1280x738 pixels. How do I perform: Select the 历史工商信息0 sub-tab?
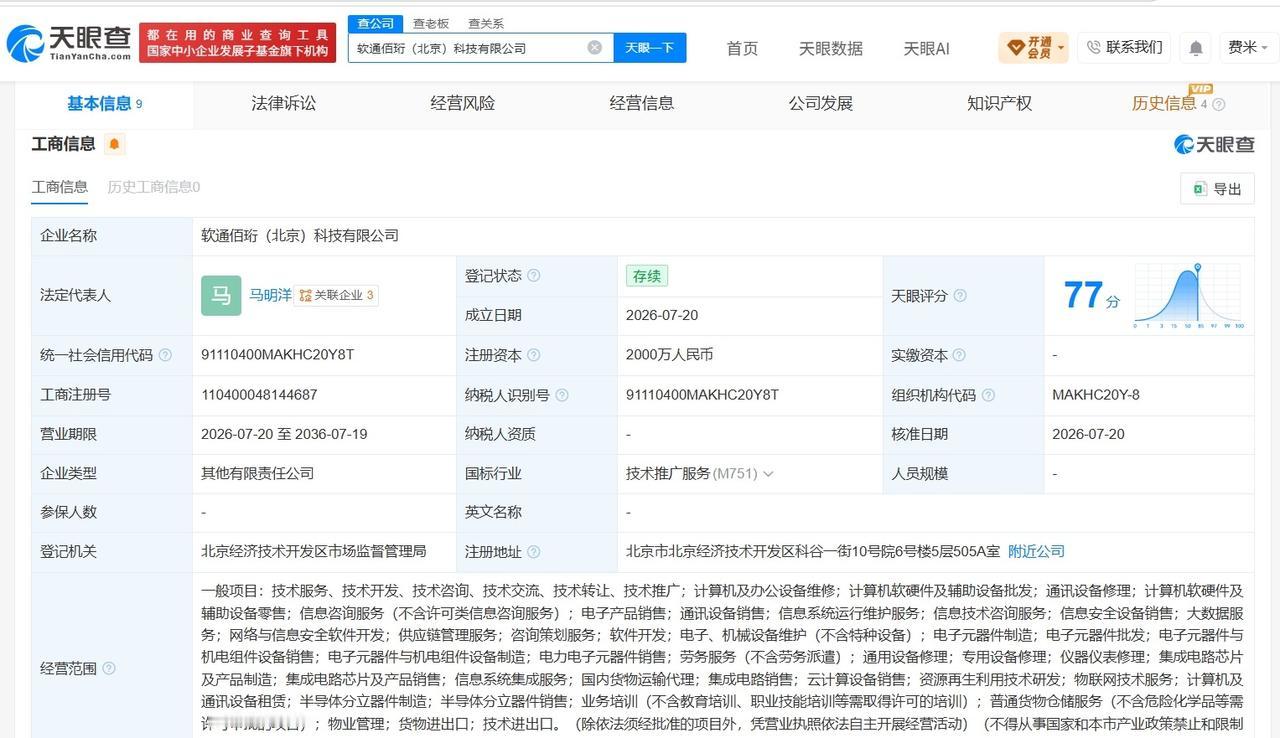154,187
